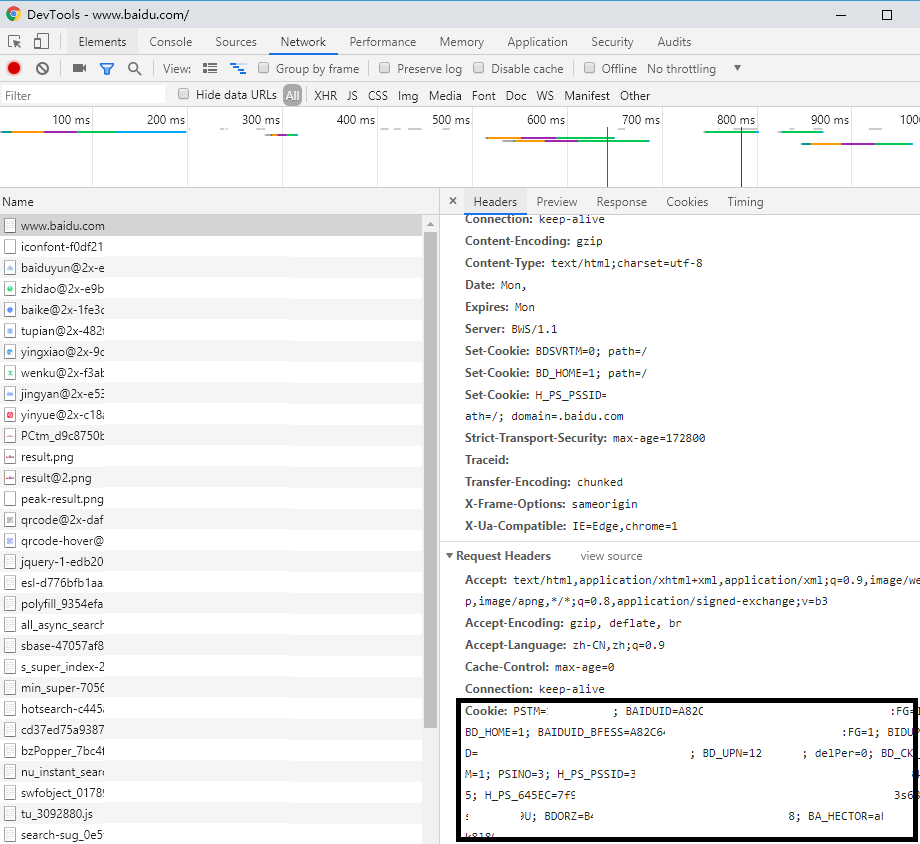Open the Preview tab

pos(557,201)
